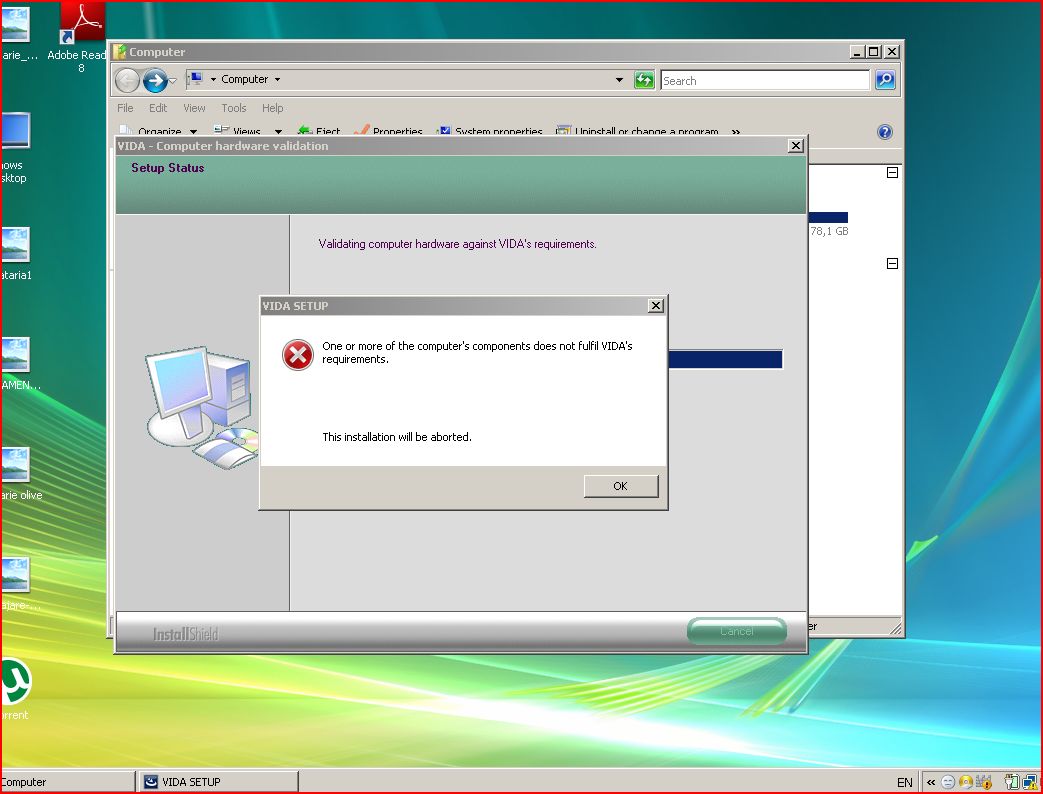
Task: Open the Tools menu
Action: [233, 108]
